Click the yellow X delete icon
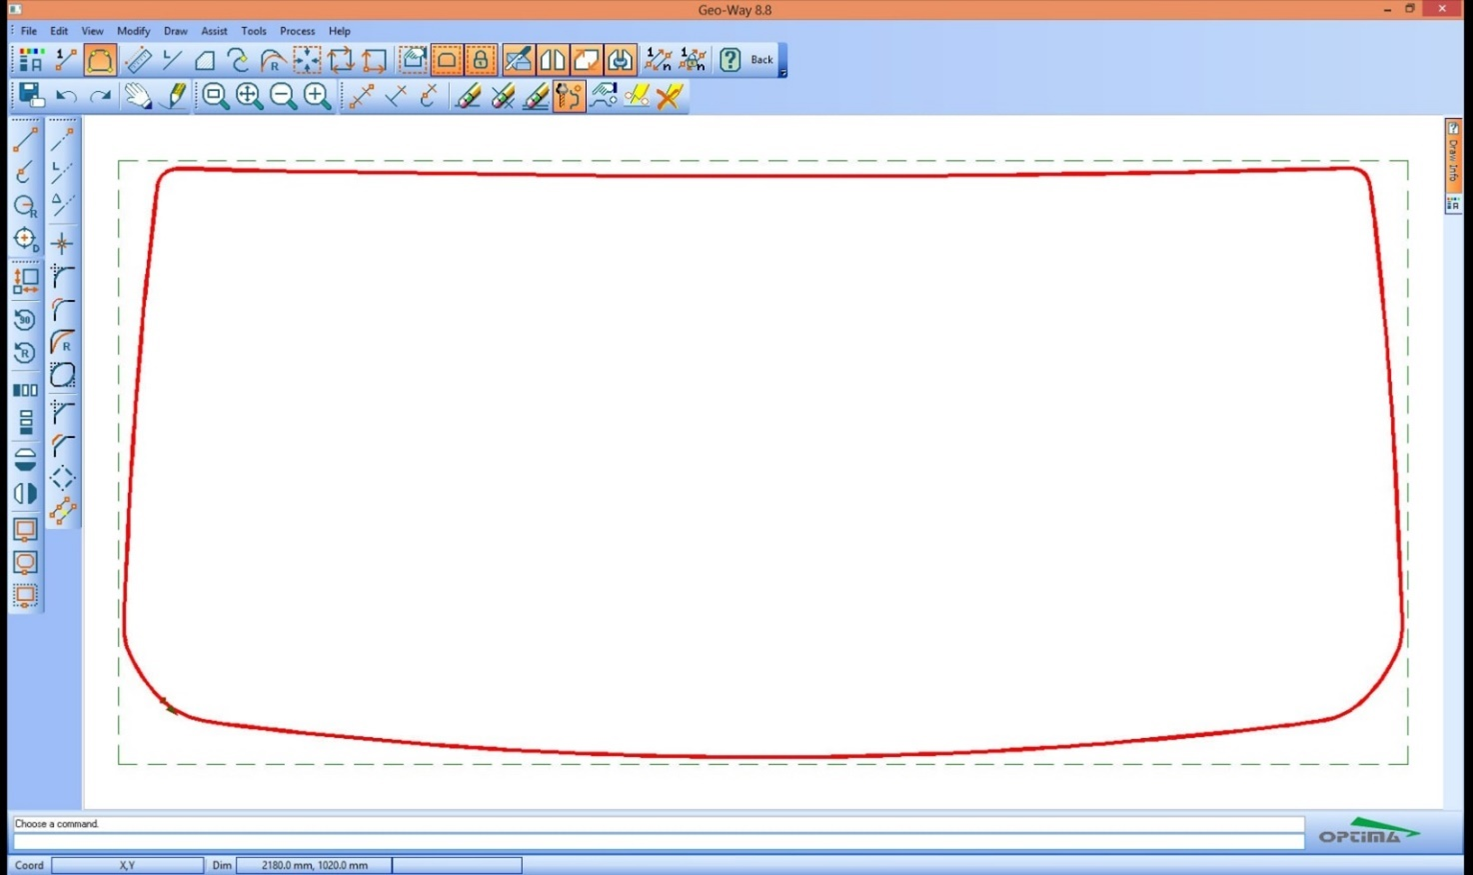 pos(670,96)
